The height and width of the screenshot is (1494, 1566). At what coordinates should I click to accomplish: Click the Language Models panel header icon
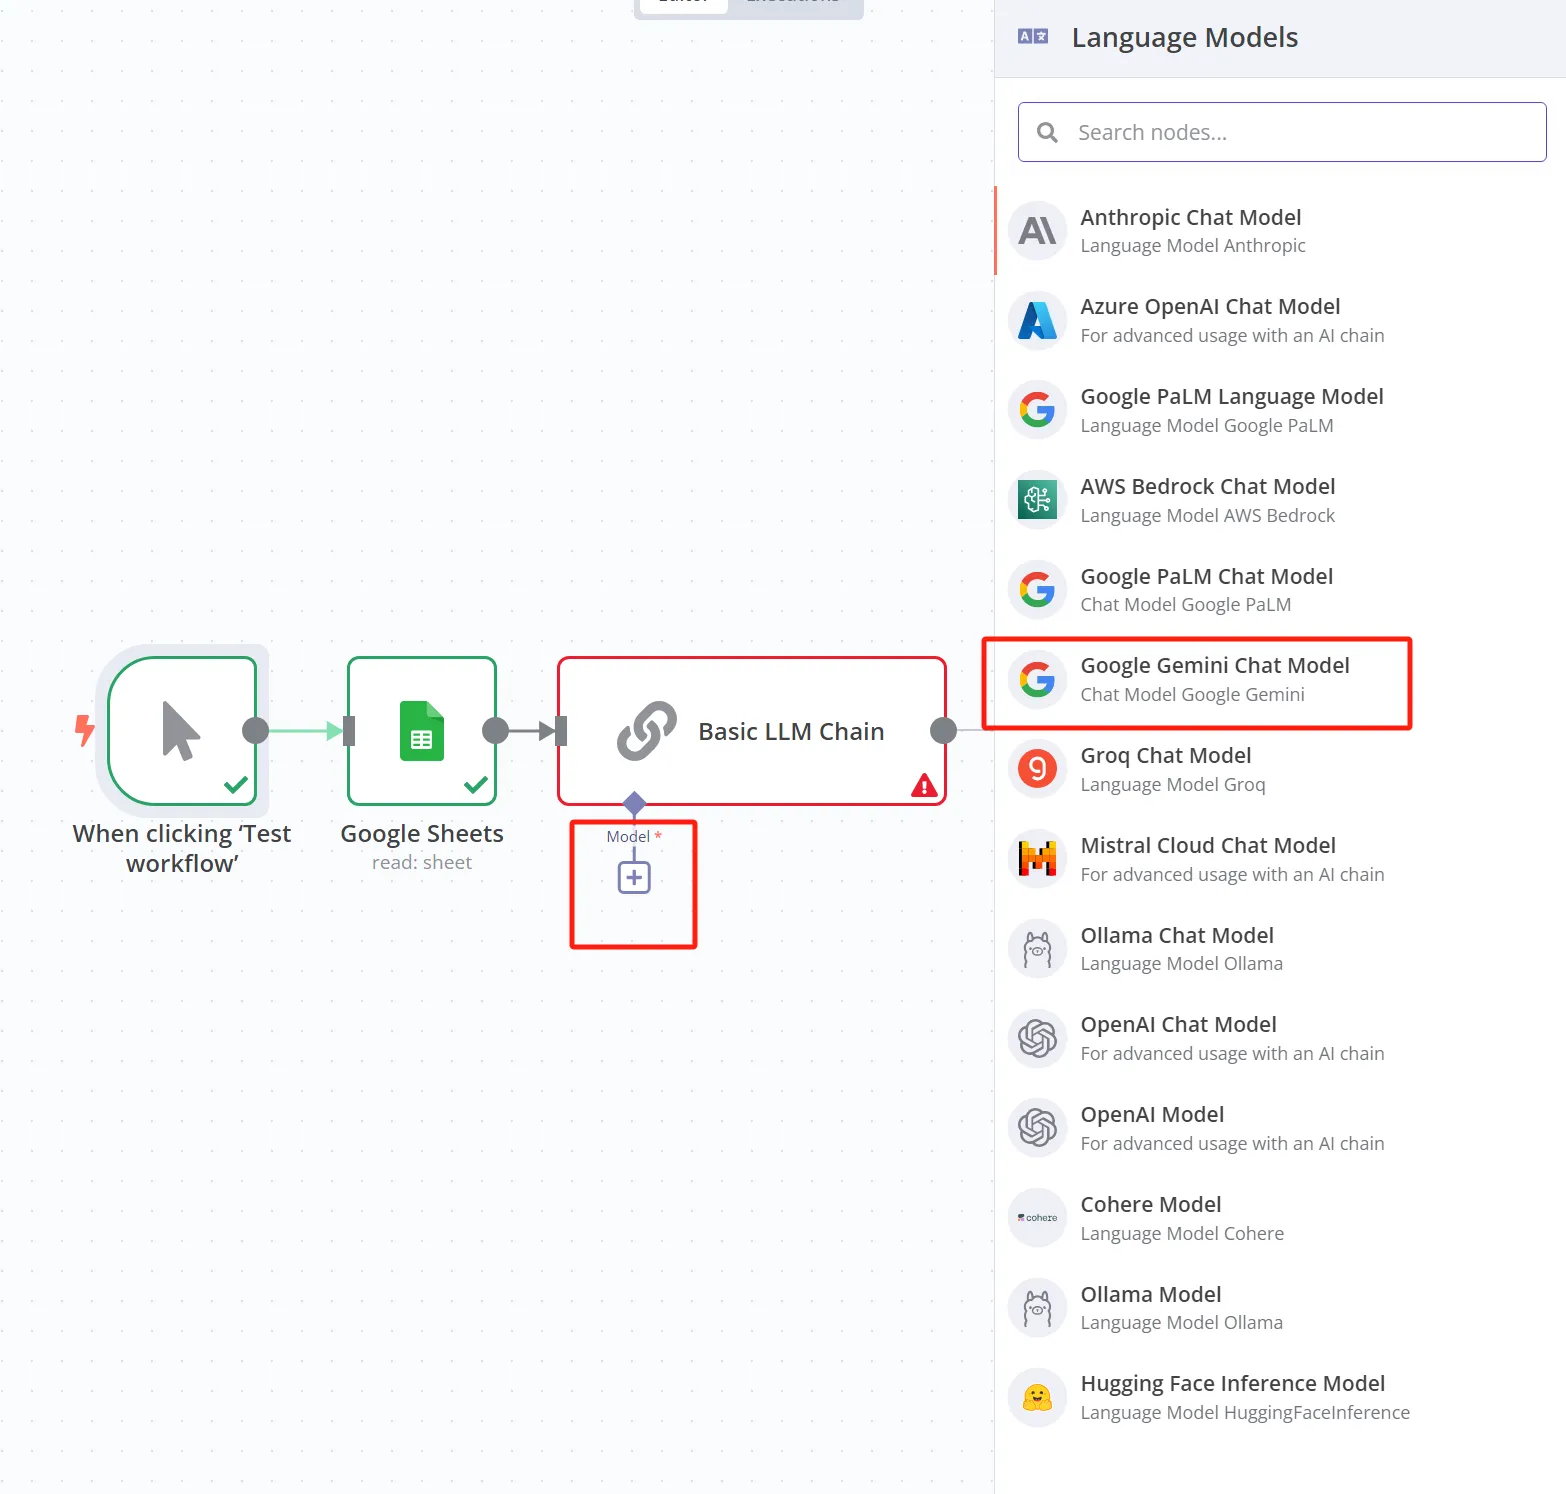click(x=1033, y=37)
